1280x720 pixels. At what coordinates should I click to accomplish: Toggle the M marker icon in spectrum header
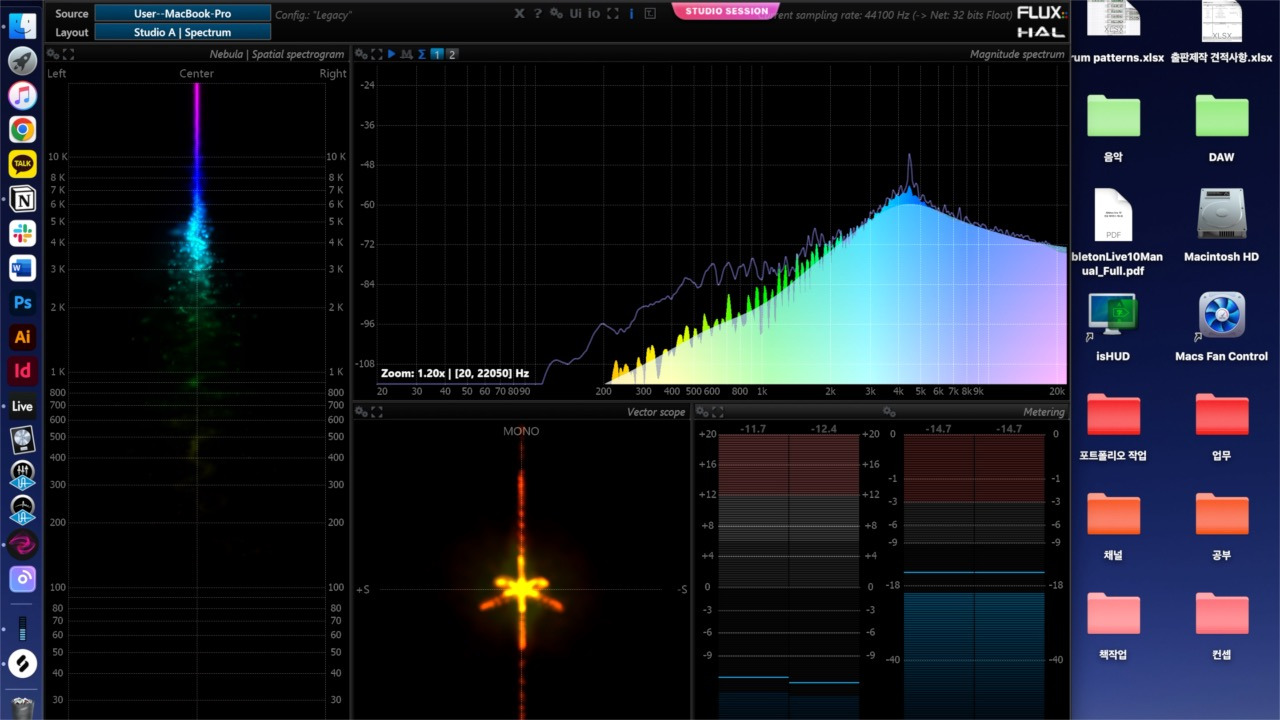click(x=407, y=54)
